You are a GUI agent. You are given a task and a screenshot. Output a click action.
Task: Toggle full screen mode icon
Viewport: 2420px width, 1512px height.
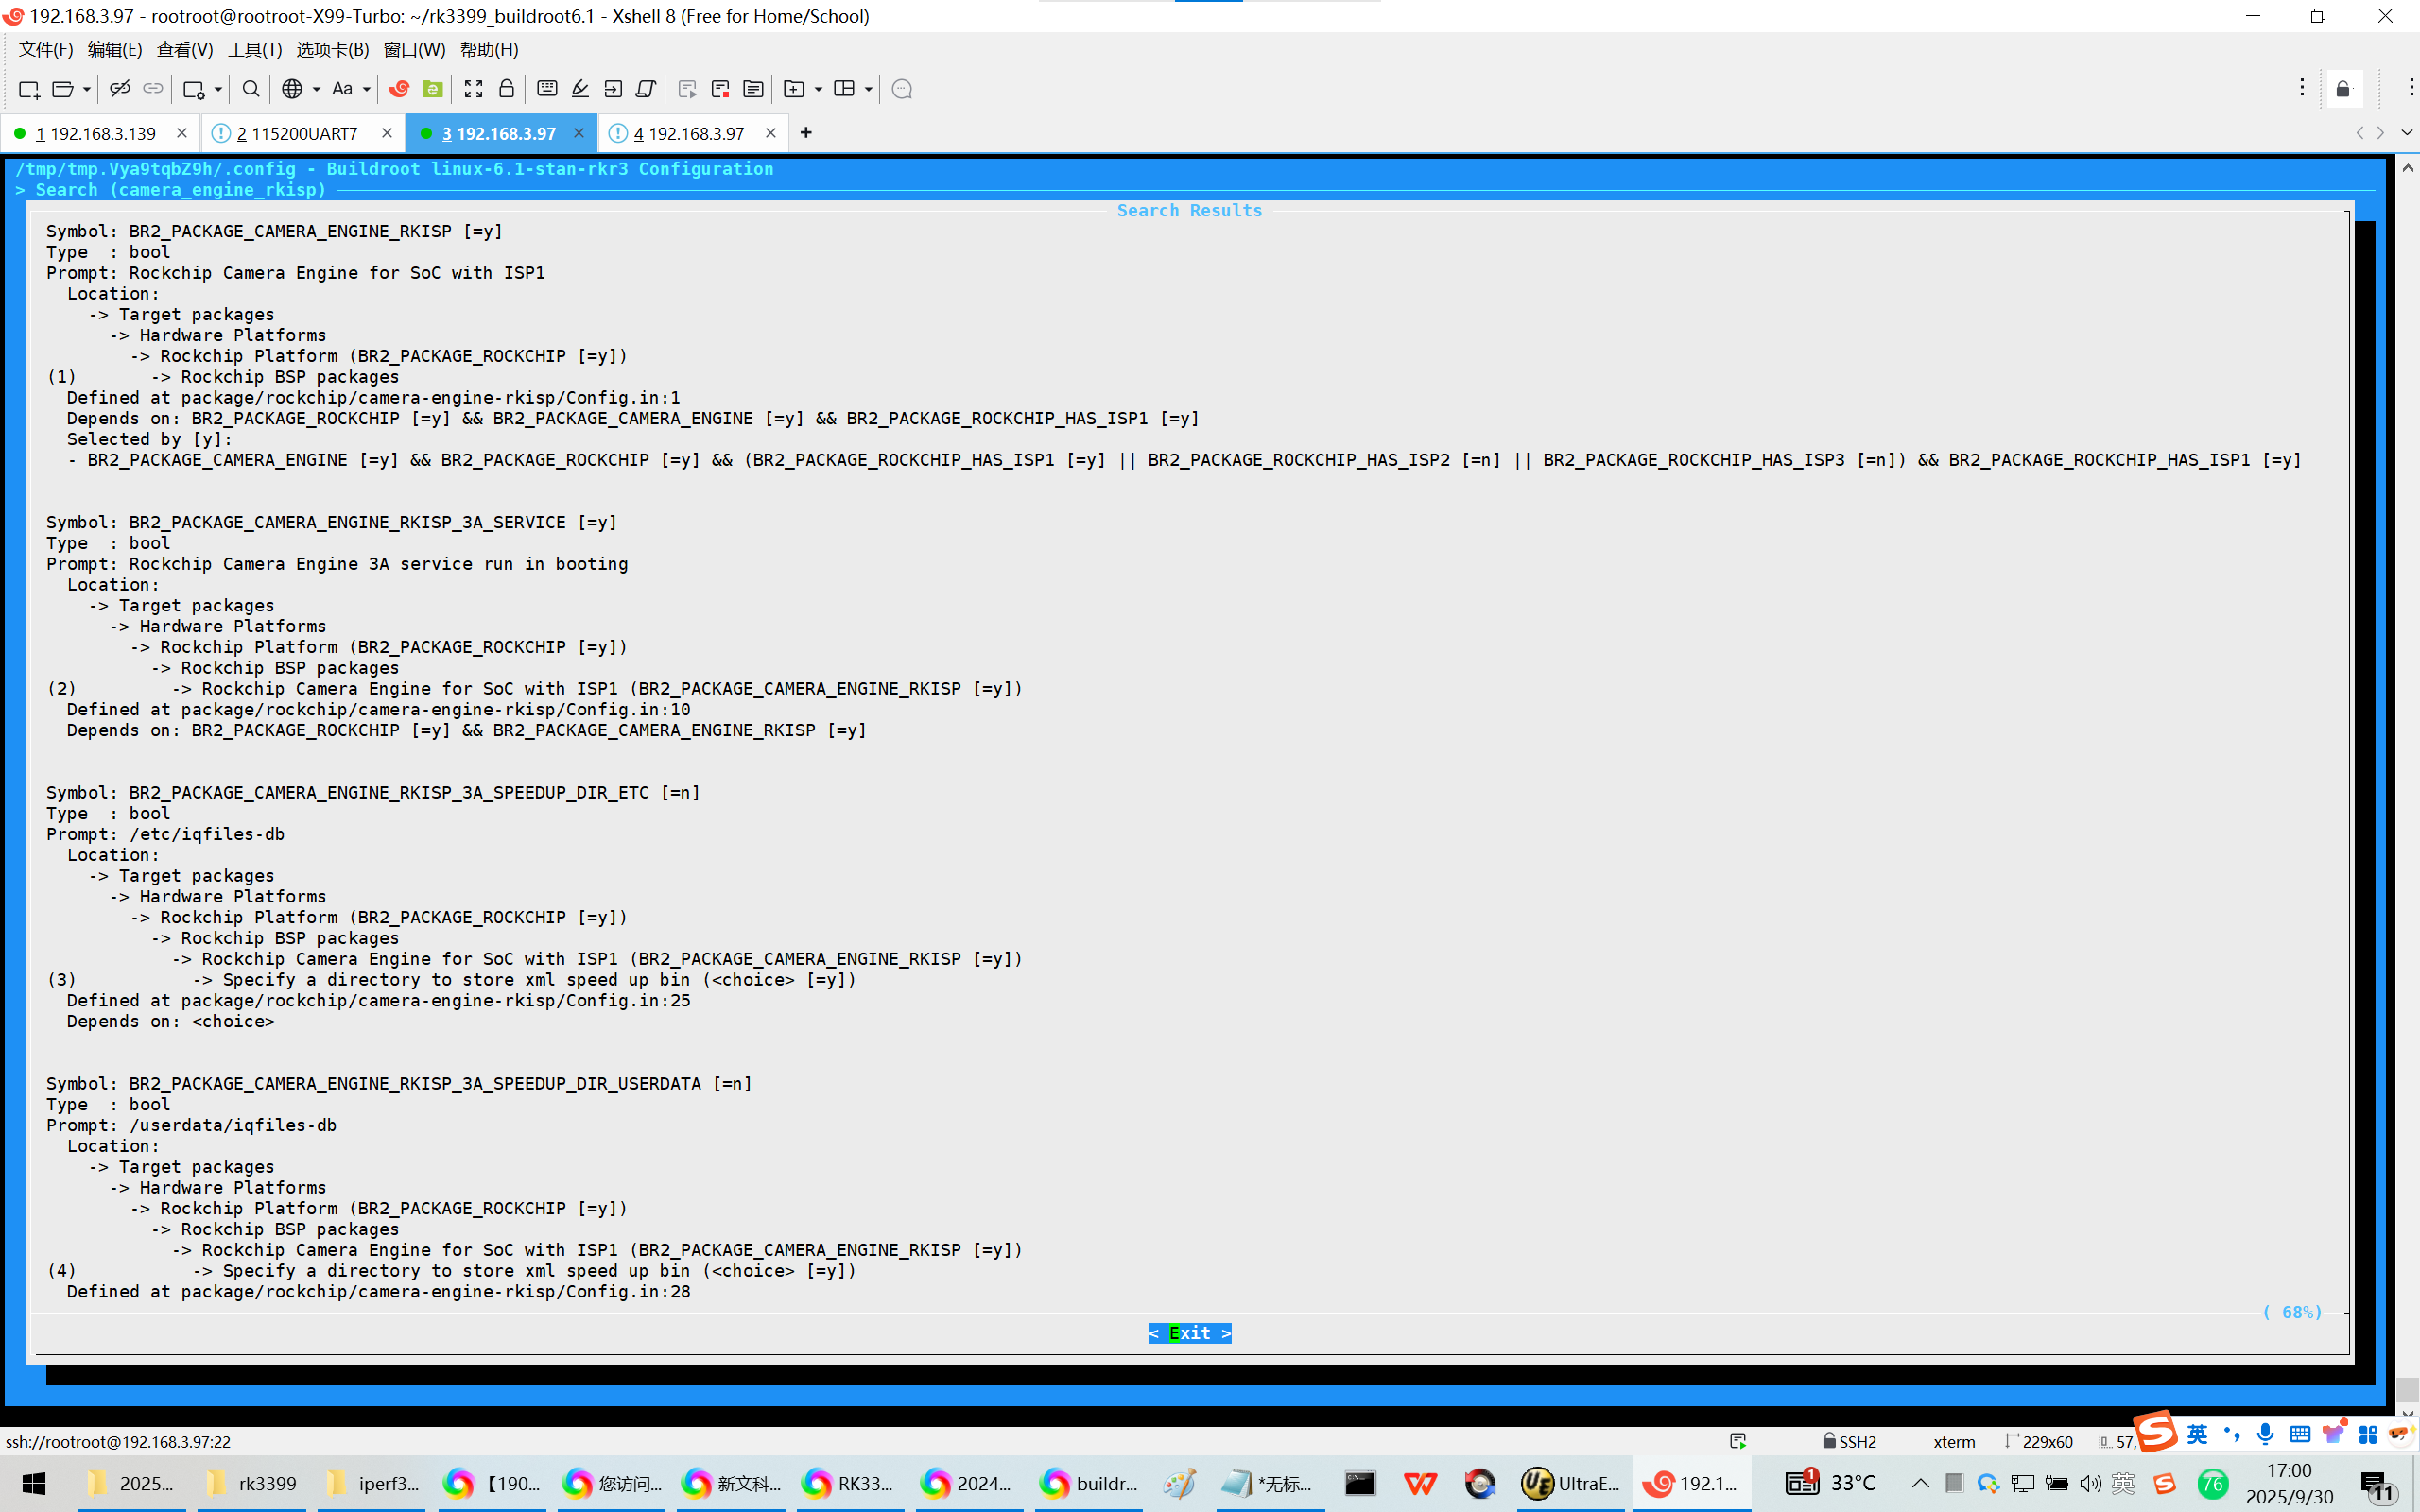tap(474, 89)
